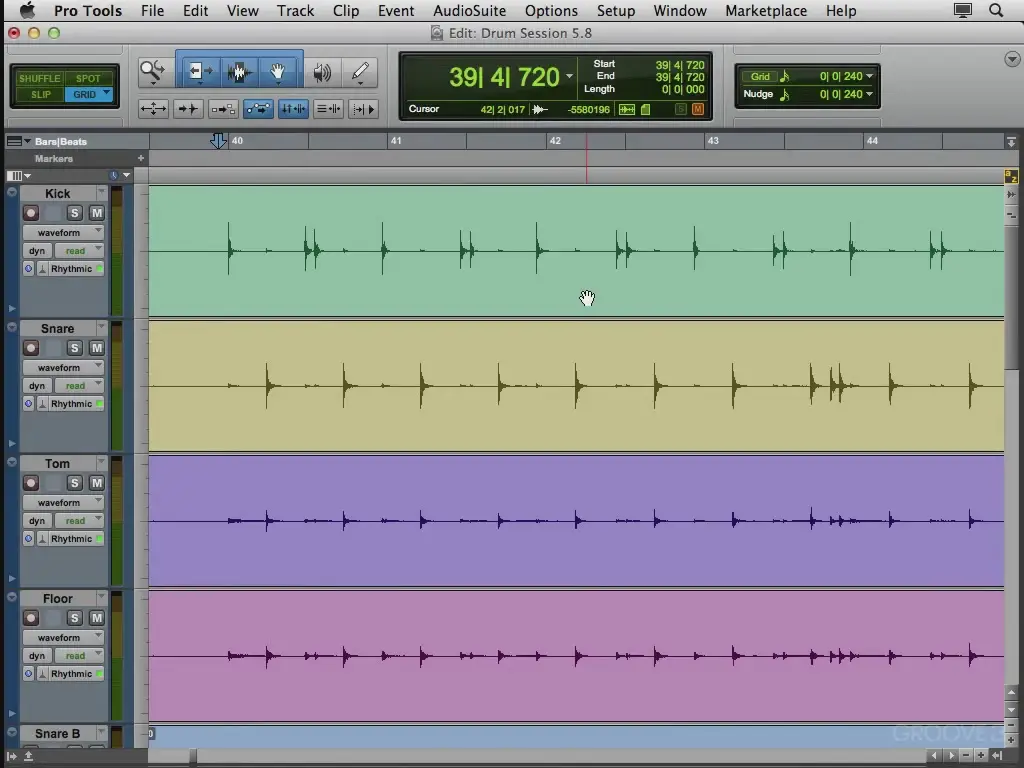Open the File menu
Viewport: 1024px width, 768px height.
[x=152, y=10]
